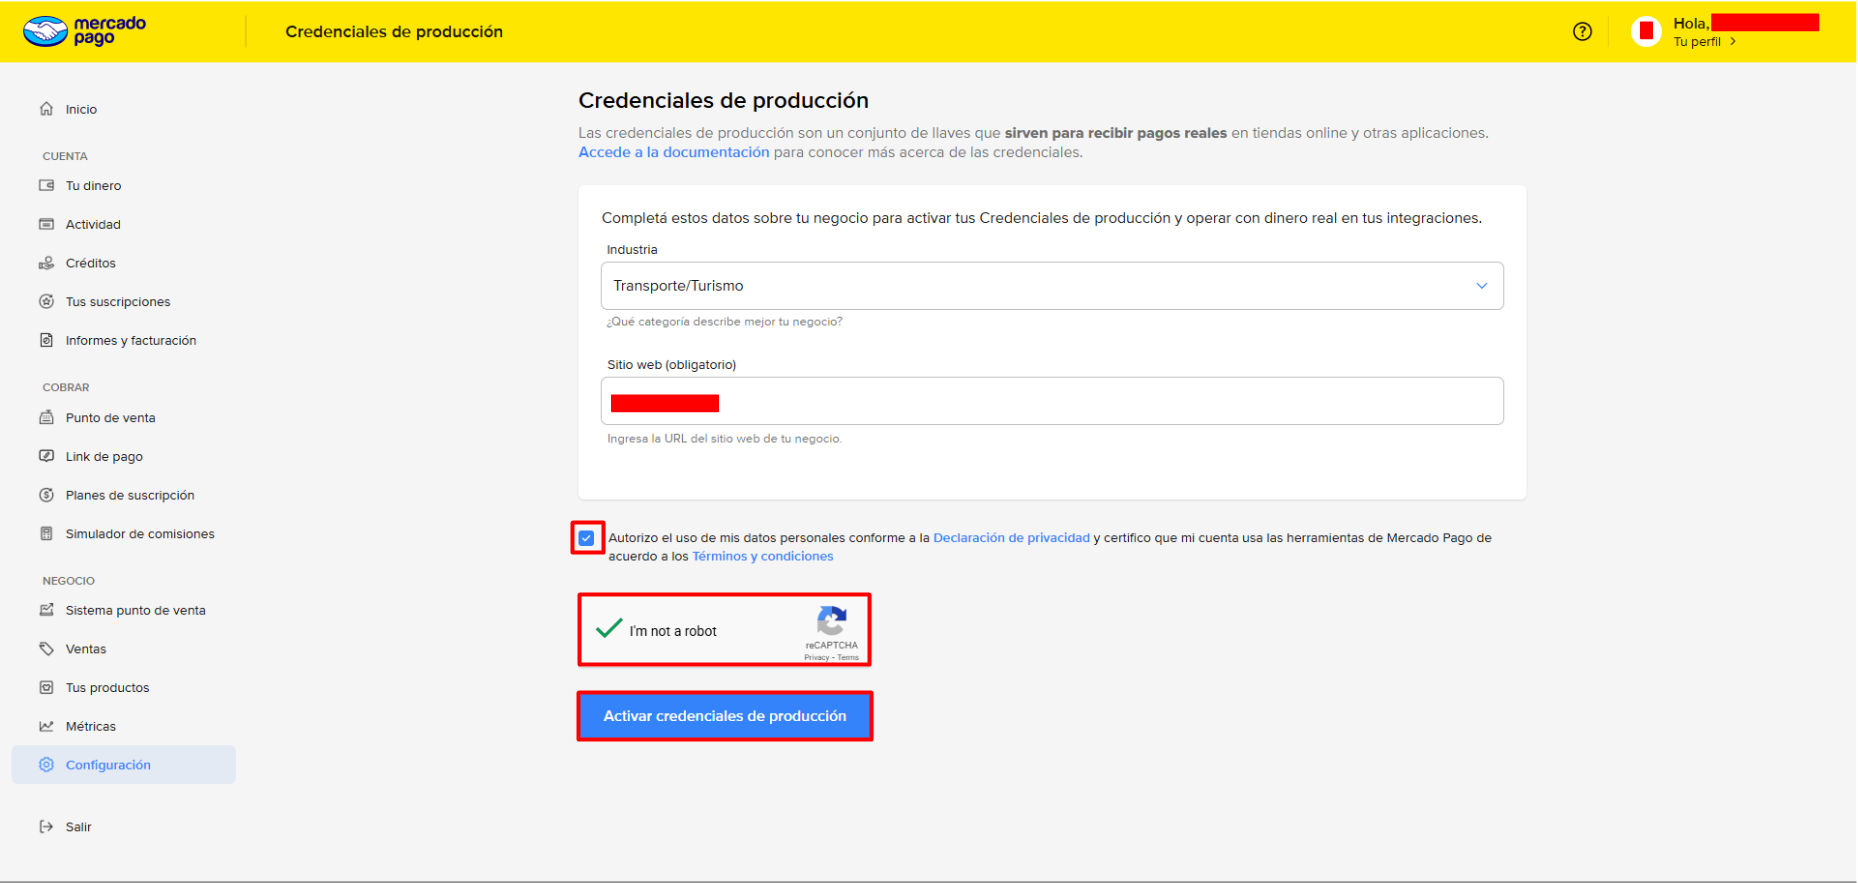
Task: Open Punto de venta menu item
Action: coord(110,417)
